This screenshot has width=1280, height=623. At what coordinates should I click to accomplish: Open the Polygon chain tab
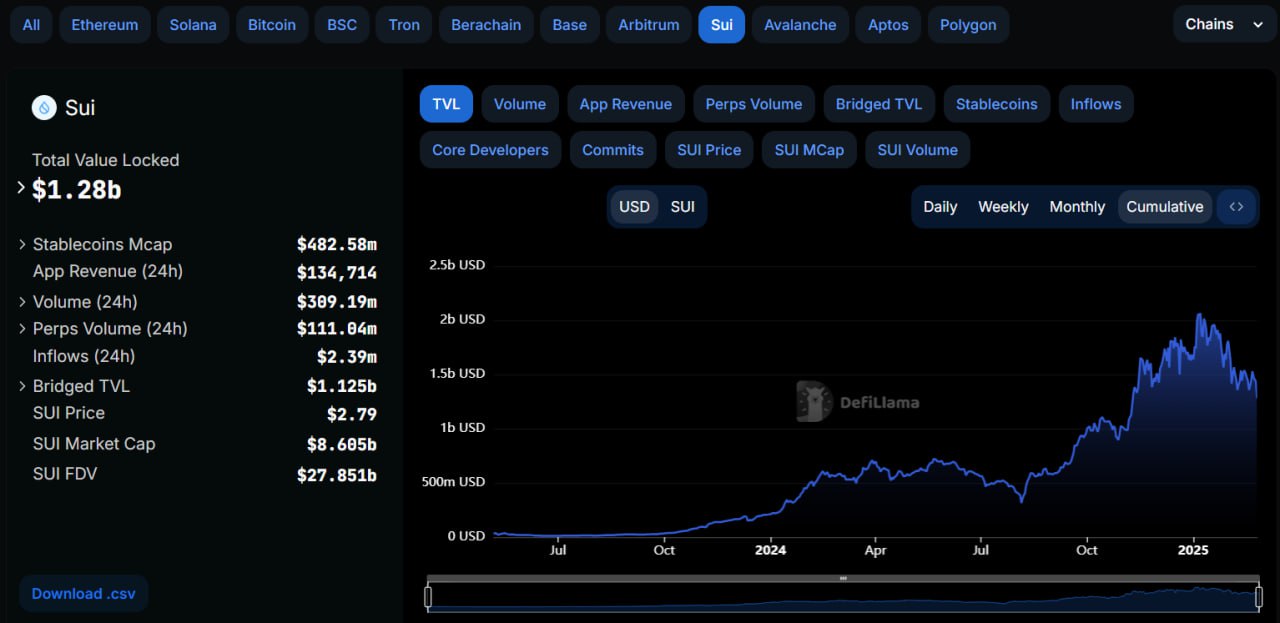point(968,25)
